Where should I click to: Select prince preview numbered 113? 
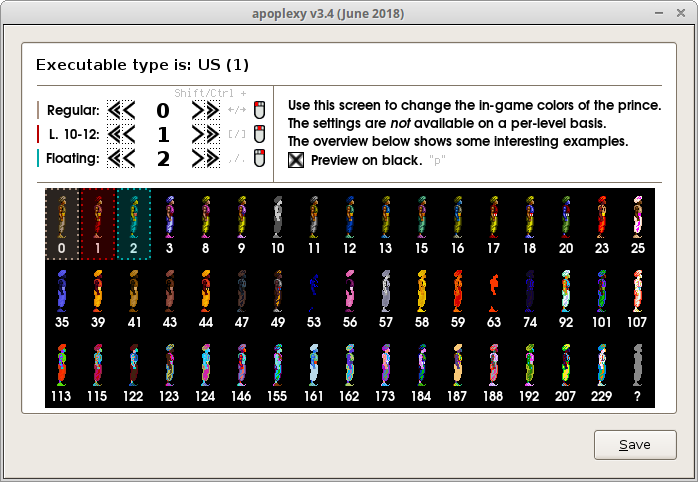[x=62, y=372]
